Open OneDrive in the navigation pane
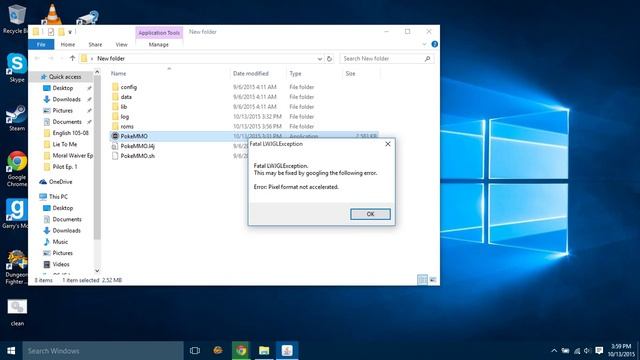 [x=60, y=182]
